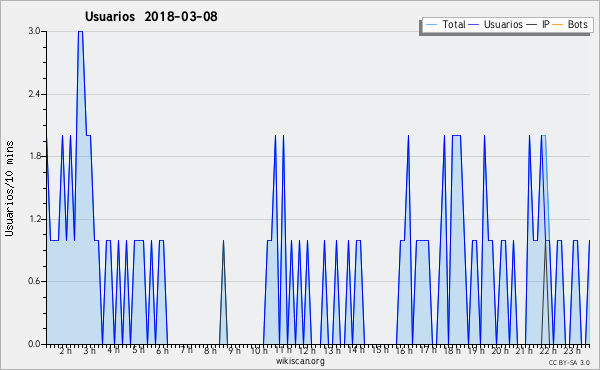Click the IP legend entry
Screen dimensions: 600x370
pyautogui.click(x=538, y=24)
